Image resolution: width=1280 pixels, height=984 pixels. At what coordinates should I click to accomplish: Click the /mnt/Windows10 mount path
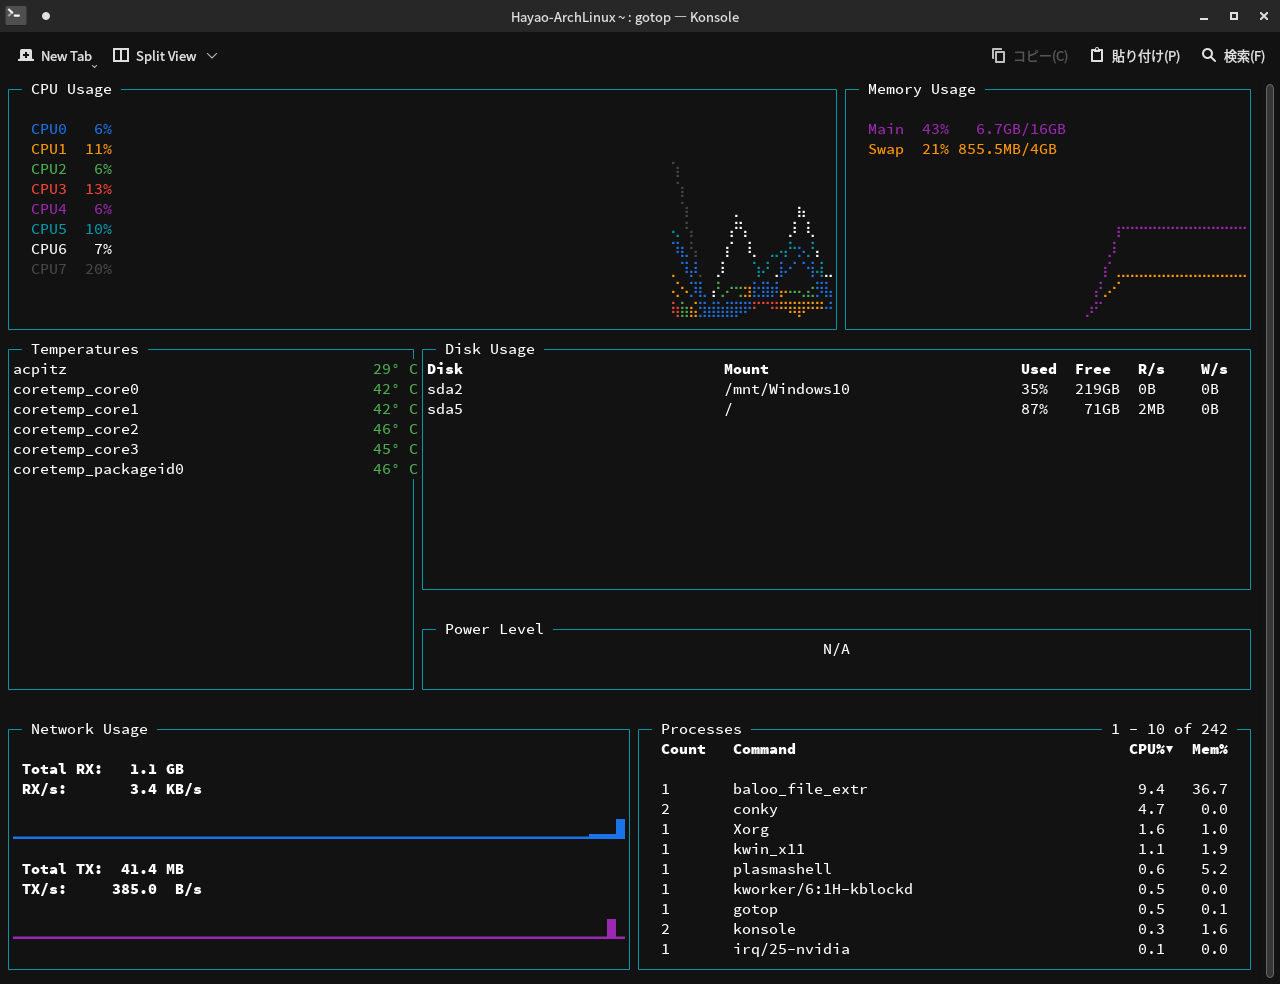point(787,389)
